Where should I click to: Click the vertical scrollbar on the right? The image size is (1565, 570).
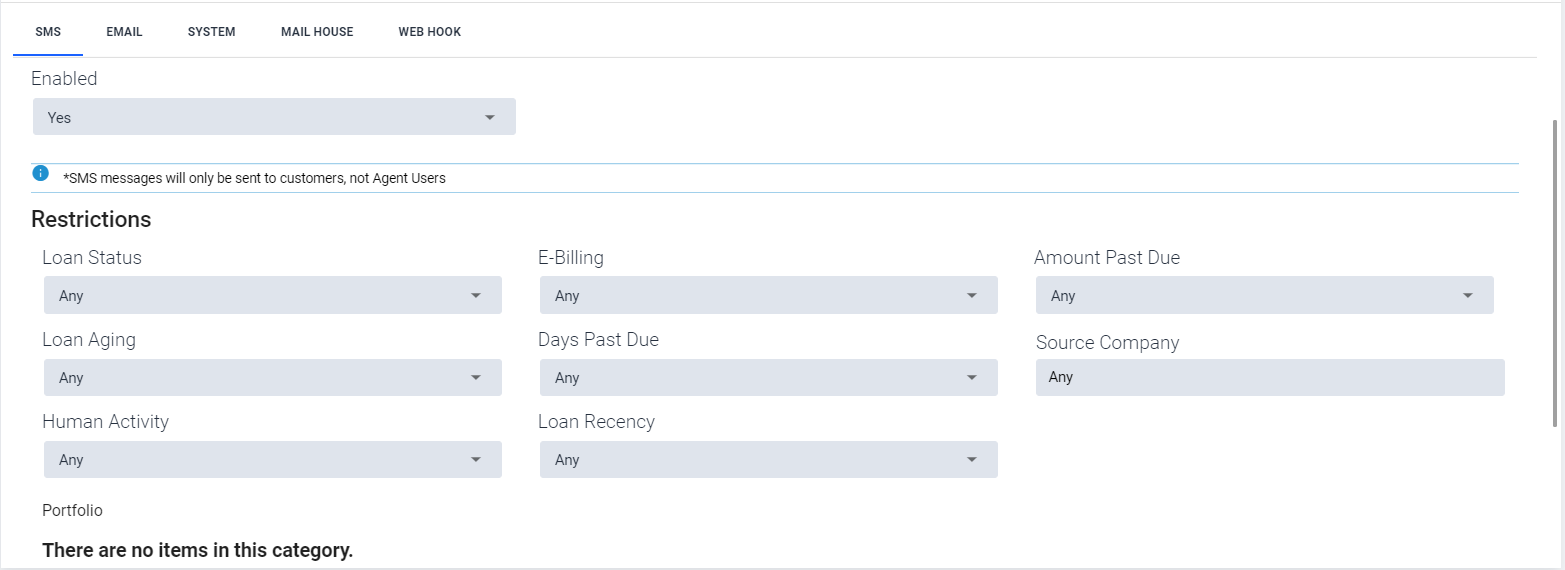1555,273
